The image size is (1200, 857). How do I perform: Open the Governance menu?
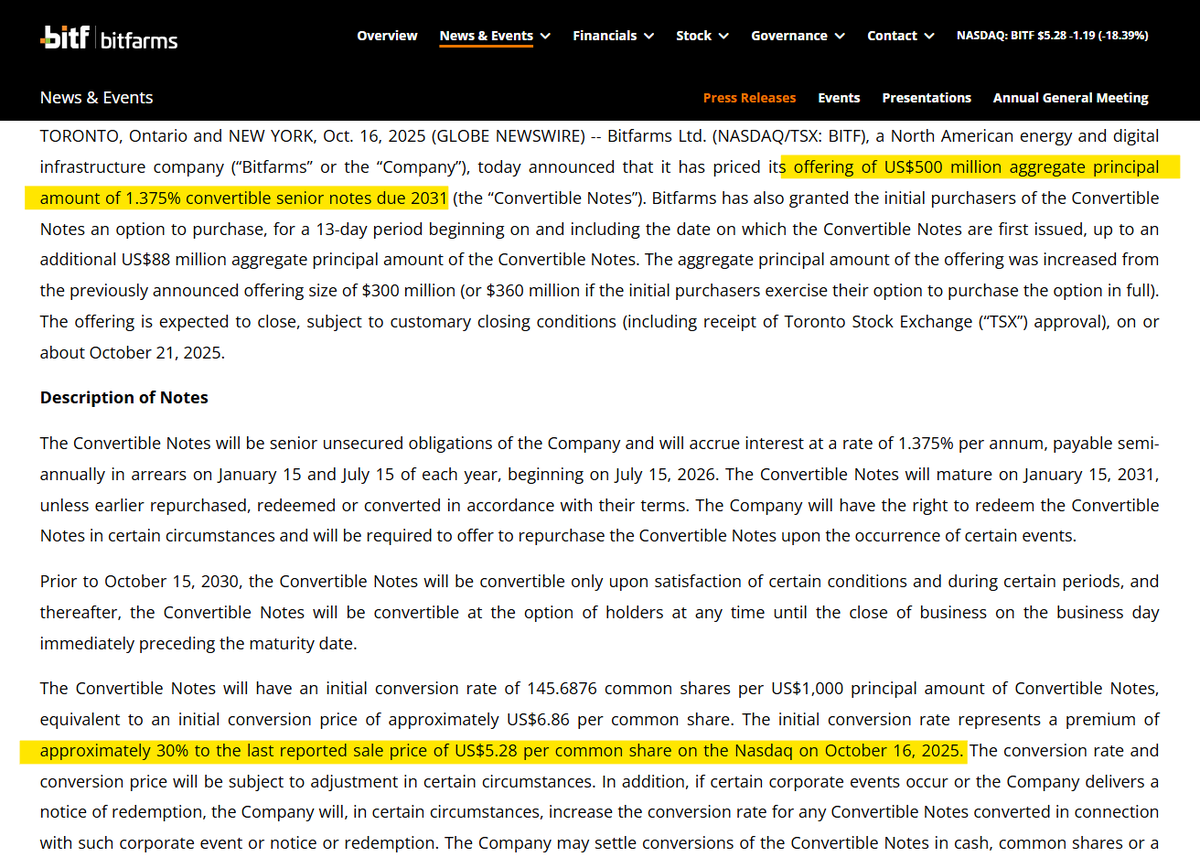point(789,36)
